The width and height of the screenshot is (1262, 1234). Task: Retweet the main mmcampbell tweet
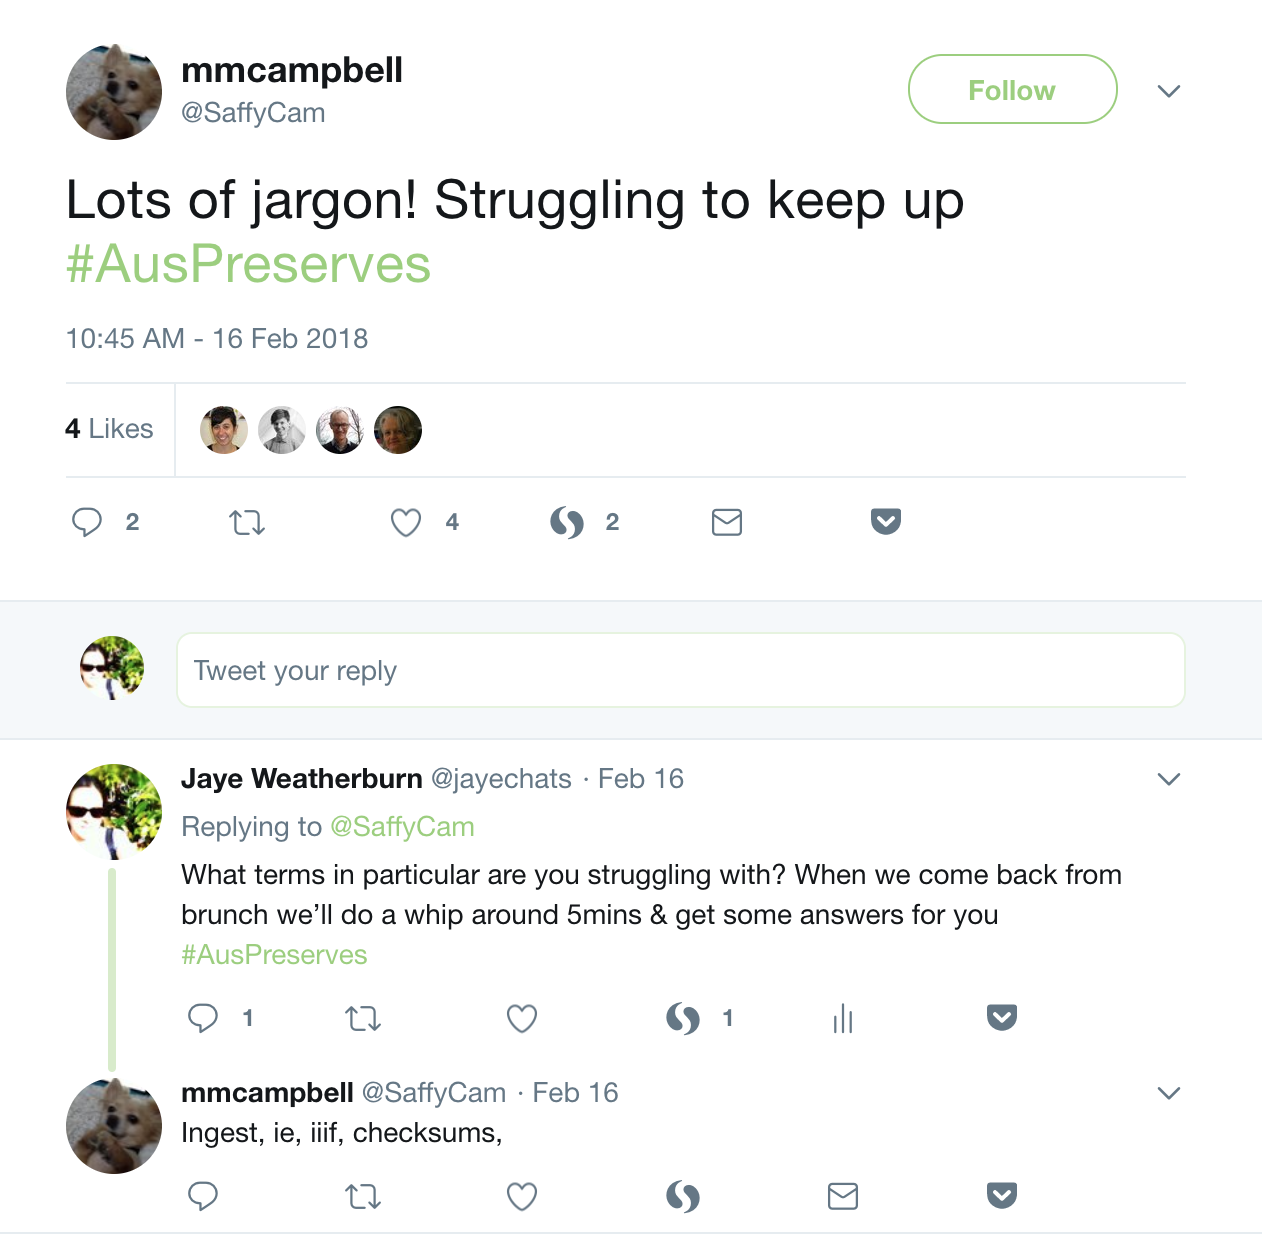(x=247, y=522)
